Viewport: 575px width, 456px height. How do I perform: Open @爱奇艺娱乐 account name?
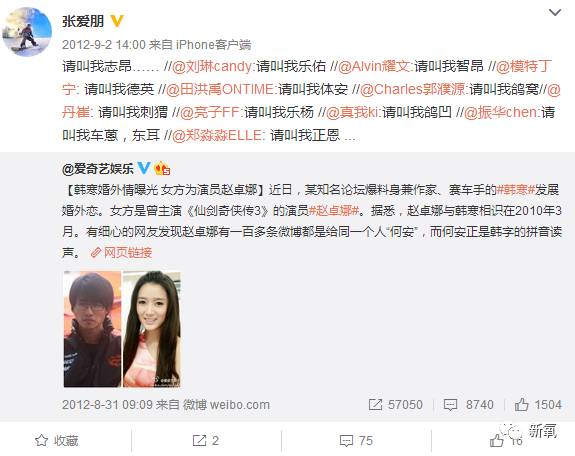98,169
